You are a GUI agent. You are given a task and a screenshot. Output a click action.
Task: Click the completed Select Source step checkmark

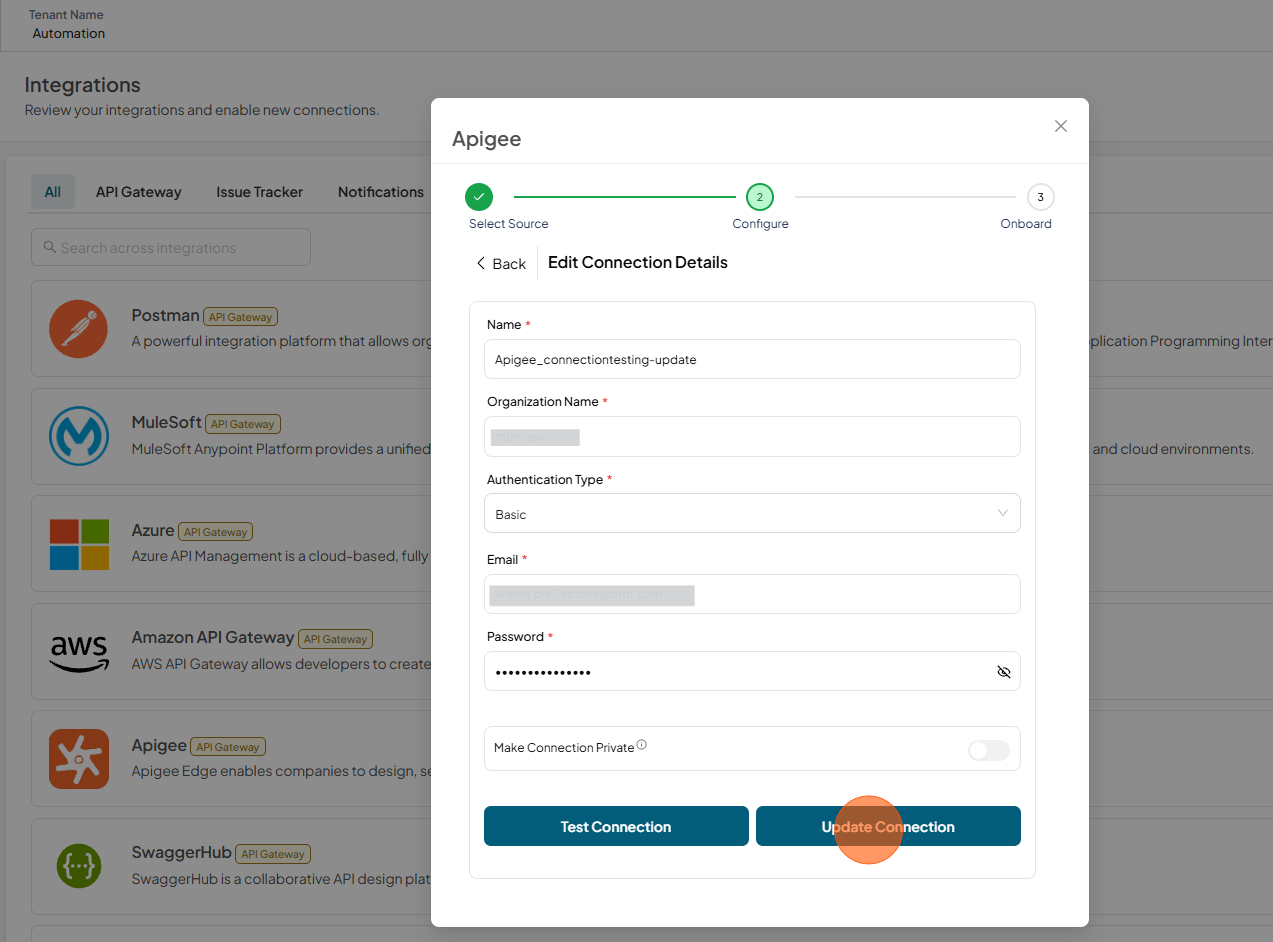coord(479,197)
